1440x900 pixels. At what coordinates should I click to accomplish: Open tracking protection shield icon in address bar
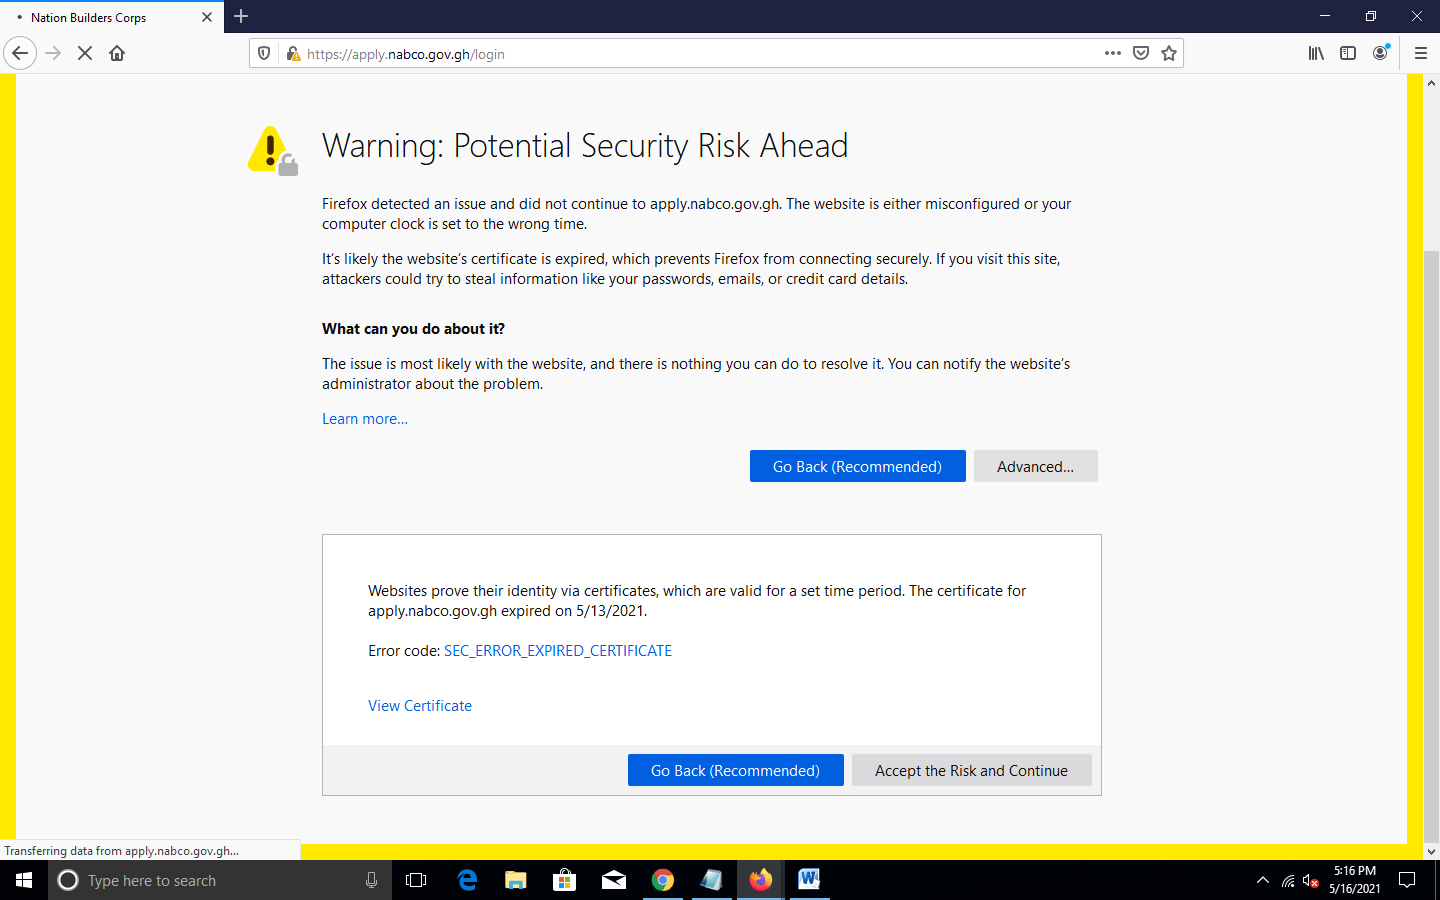coord(264,54)
